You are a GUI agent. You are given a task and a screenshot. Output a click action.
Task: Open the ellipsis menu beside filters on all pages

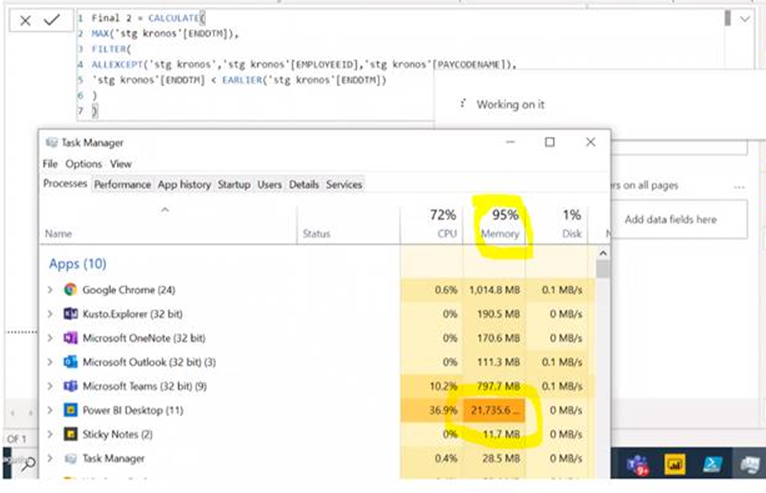[x=739, y=187]
